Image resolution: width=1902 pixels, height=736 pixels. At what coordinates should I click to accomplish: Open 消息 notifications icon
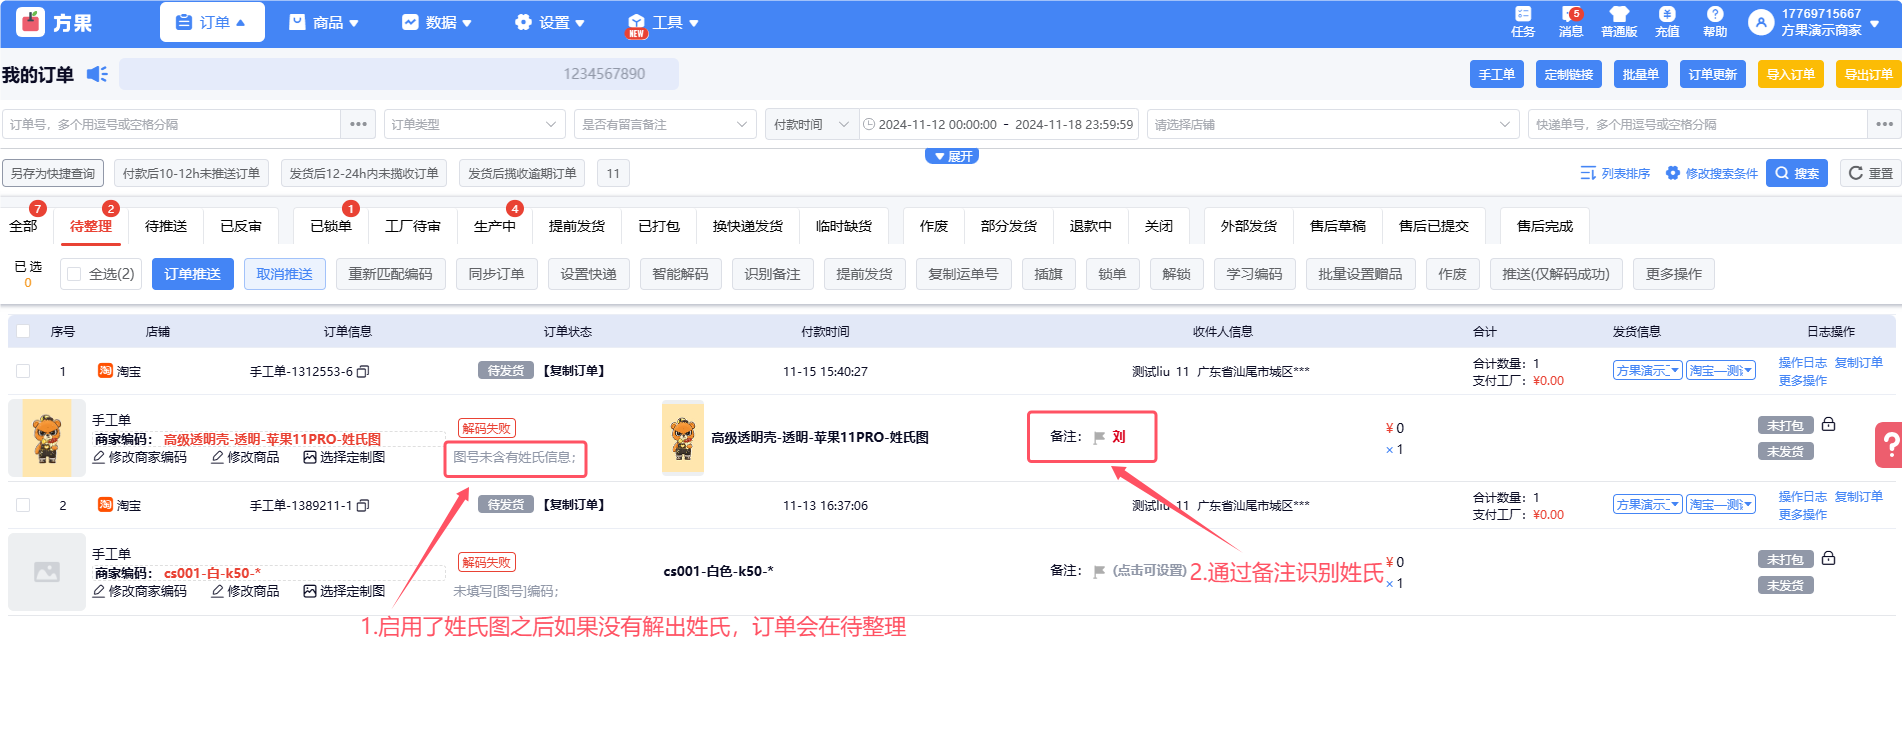(1570, 14)
